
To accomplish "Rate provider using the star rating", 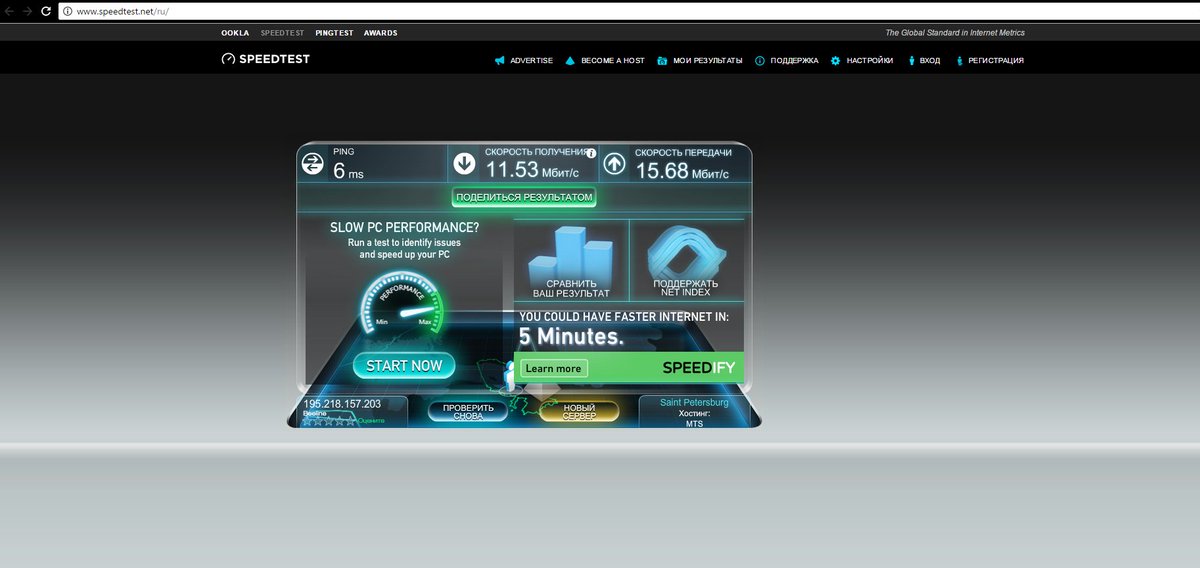I will (x=329, y=421).
